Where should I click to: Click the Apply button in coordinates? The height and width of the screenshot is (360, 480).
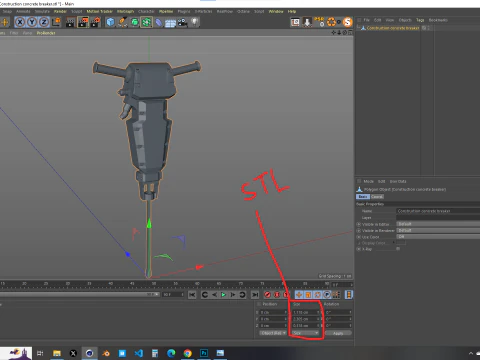coord(338,333)
